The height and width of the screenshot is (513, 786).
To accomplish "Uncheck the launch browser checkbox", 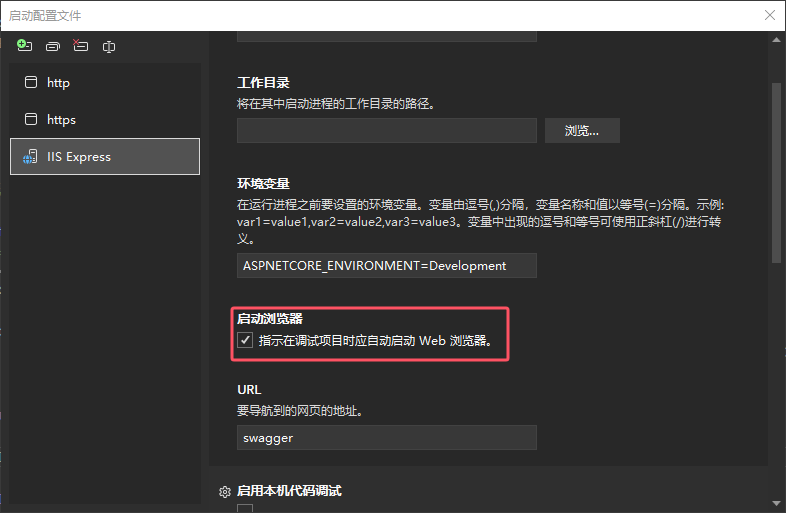I will (x=245, y=340).
